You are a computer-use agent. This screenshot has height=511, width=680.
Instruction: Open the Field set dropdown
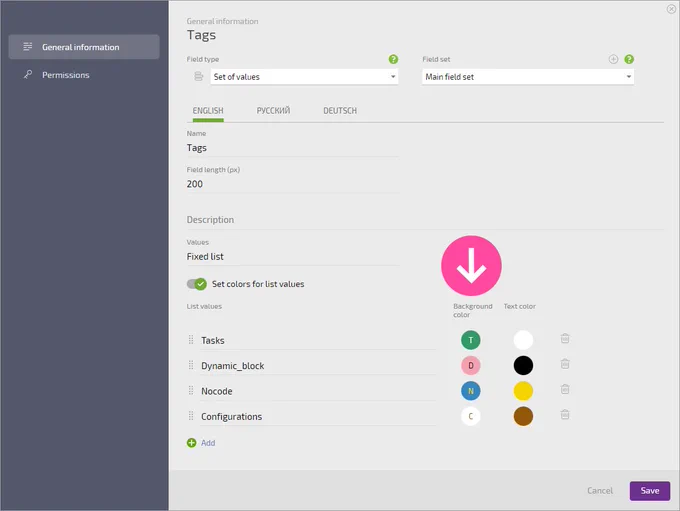click(528, 77)
